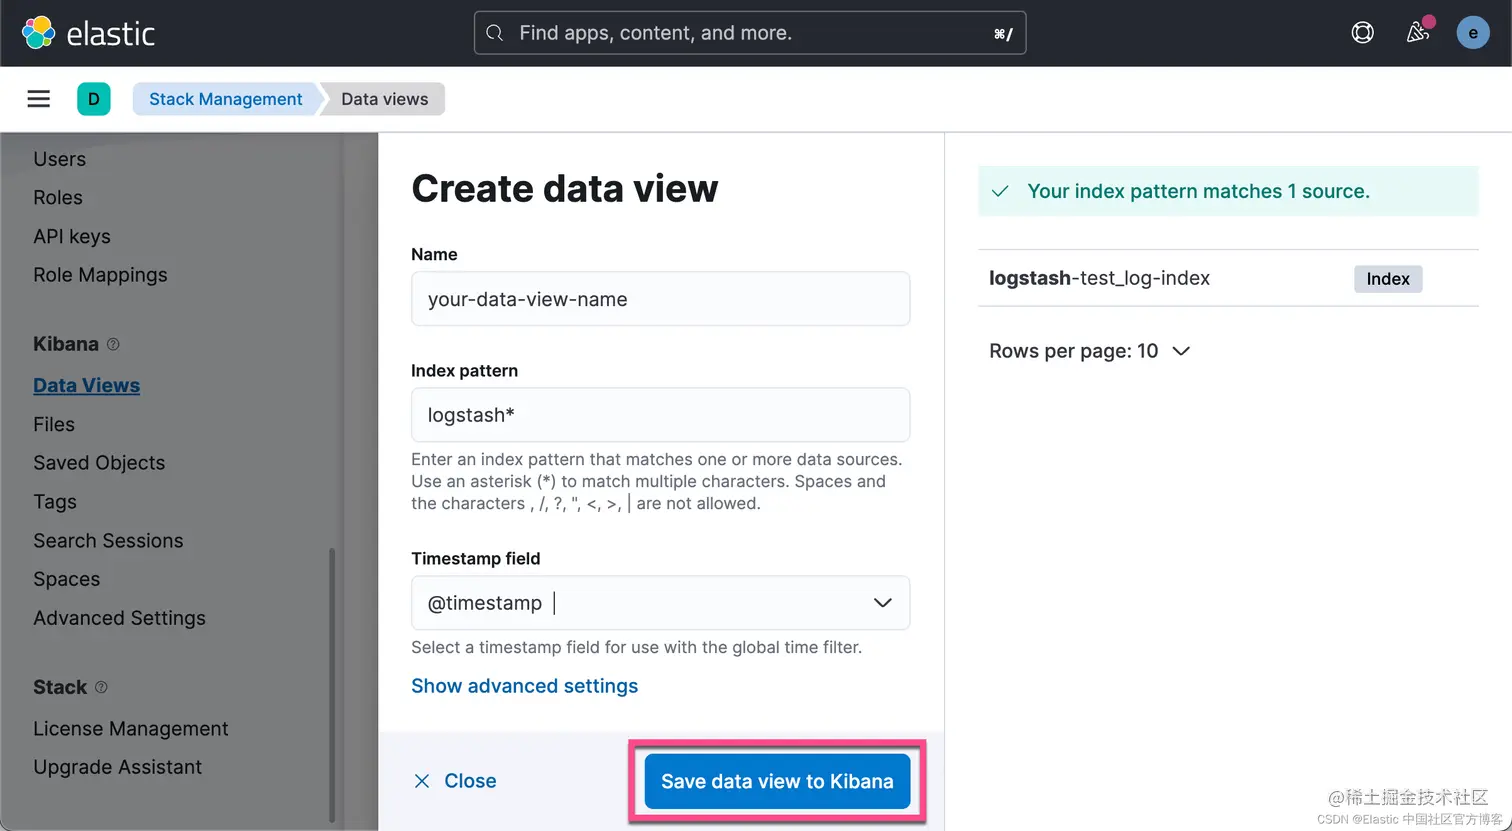Click the Stack section help icon
The image size is (1512, 831).
click(101, 687)
